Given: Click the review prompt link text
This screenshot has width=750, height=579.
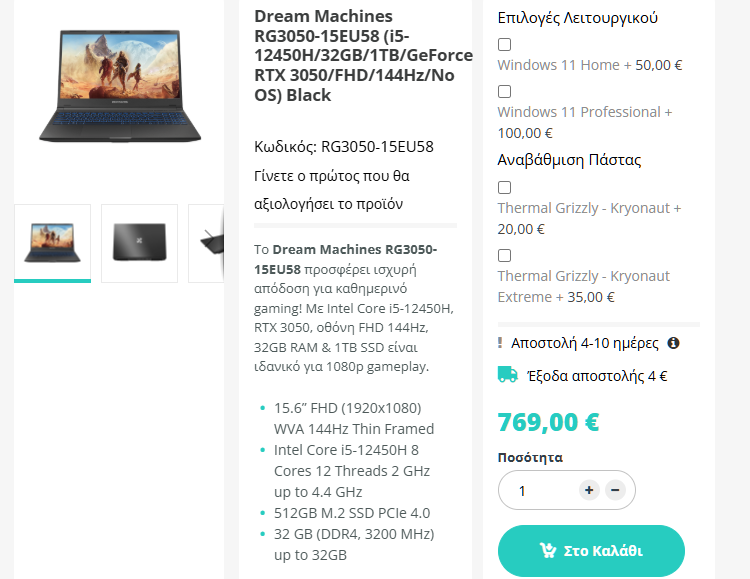Looking at the screenshot, I should pyautogui.click(x=331, y=190).
